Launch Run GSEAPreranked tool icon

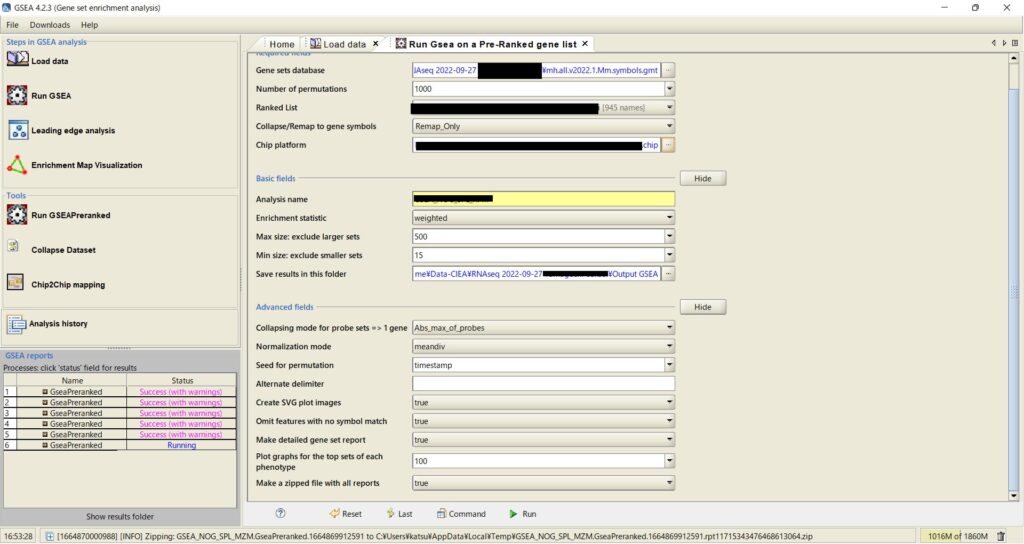tap(17, 214)
